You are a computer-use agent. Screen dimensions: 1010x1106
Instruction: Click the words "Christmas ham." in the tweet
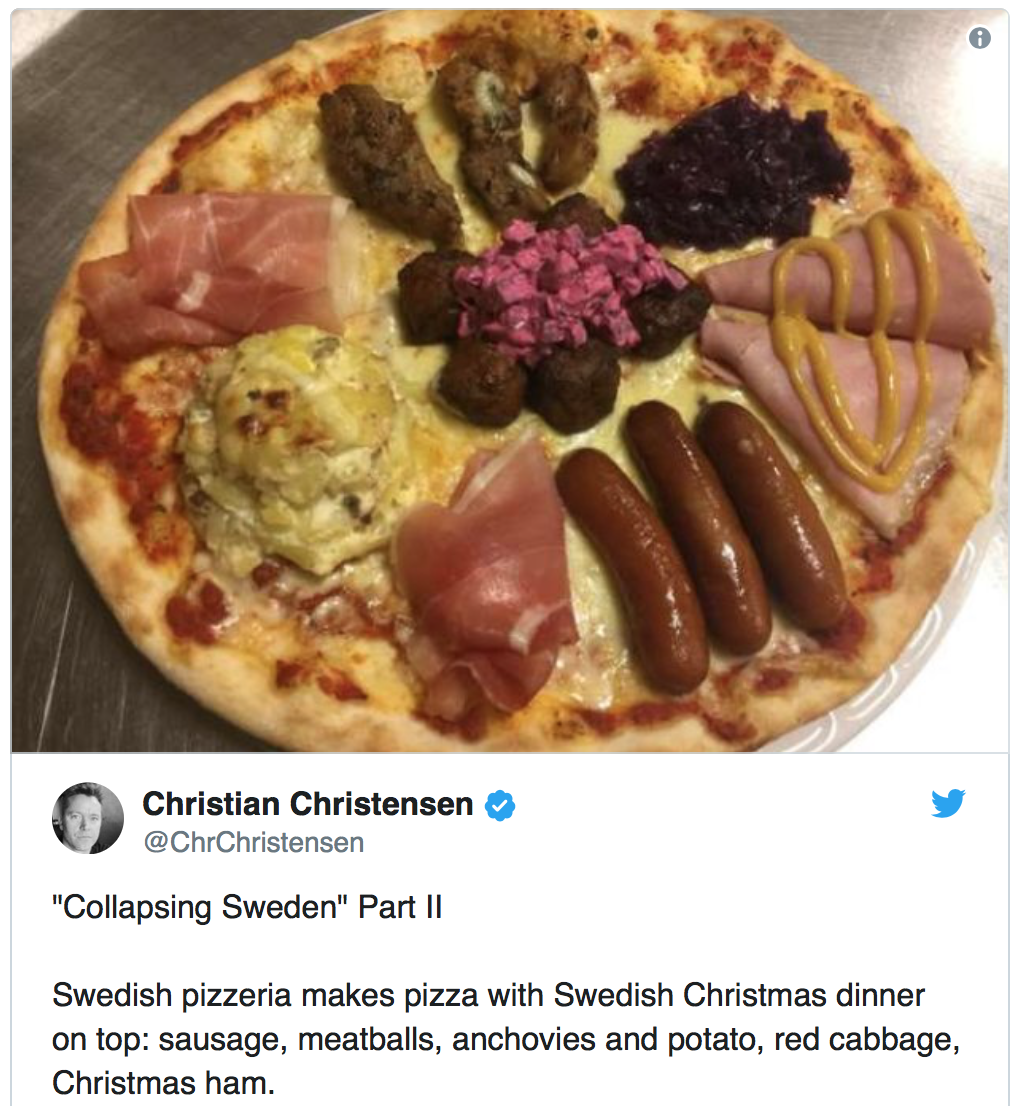(163, 1083)
